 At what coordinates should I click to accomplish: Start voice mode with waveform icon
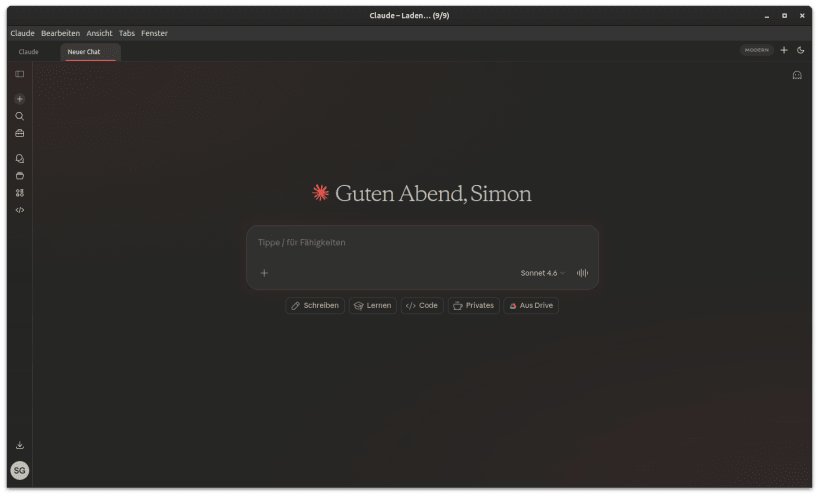click(x=582, y=273)
